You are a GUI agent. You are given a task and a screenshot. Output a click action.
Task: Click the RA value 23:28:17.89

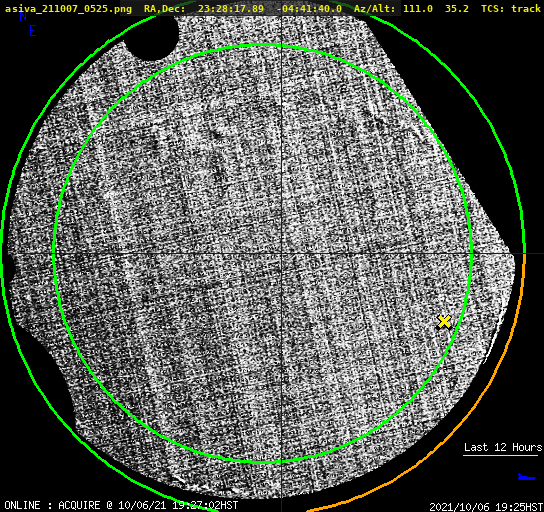click(231, 8)
